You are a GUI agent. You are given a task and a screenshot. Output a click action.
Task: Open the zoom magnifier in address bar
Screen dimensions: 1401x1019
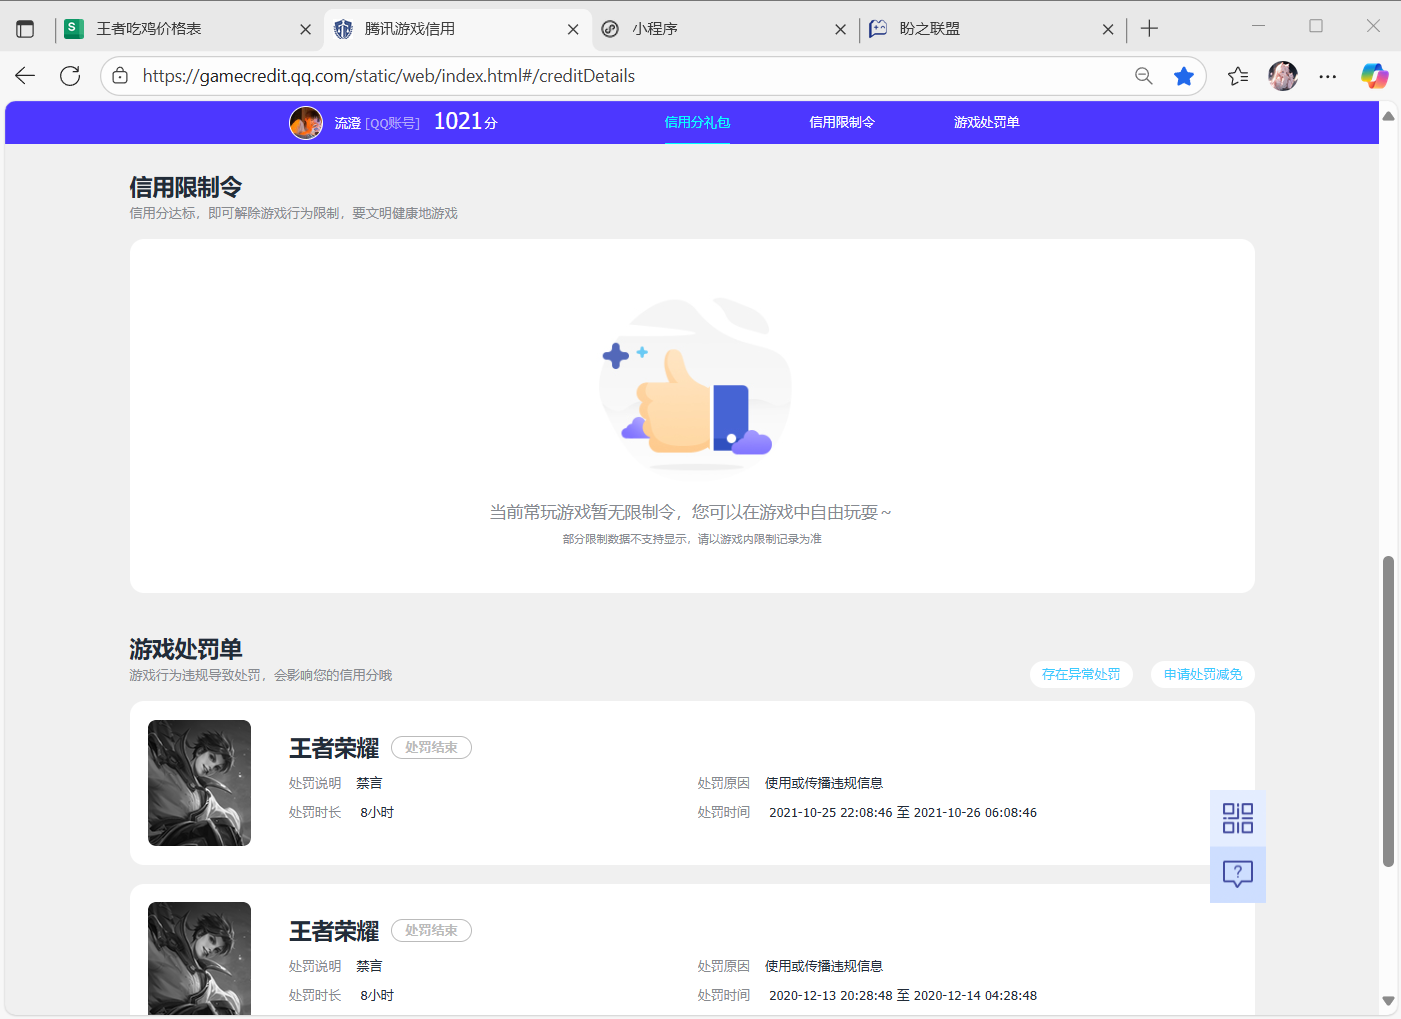pos(1144,76)
